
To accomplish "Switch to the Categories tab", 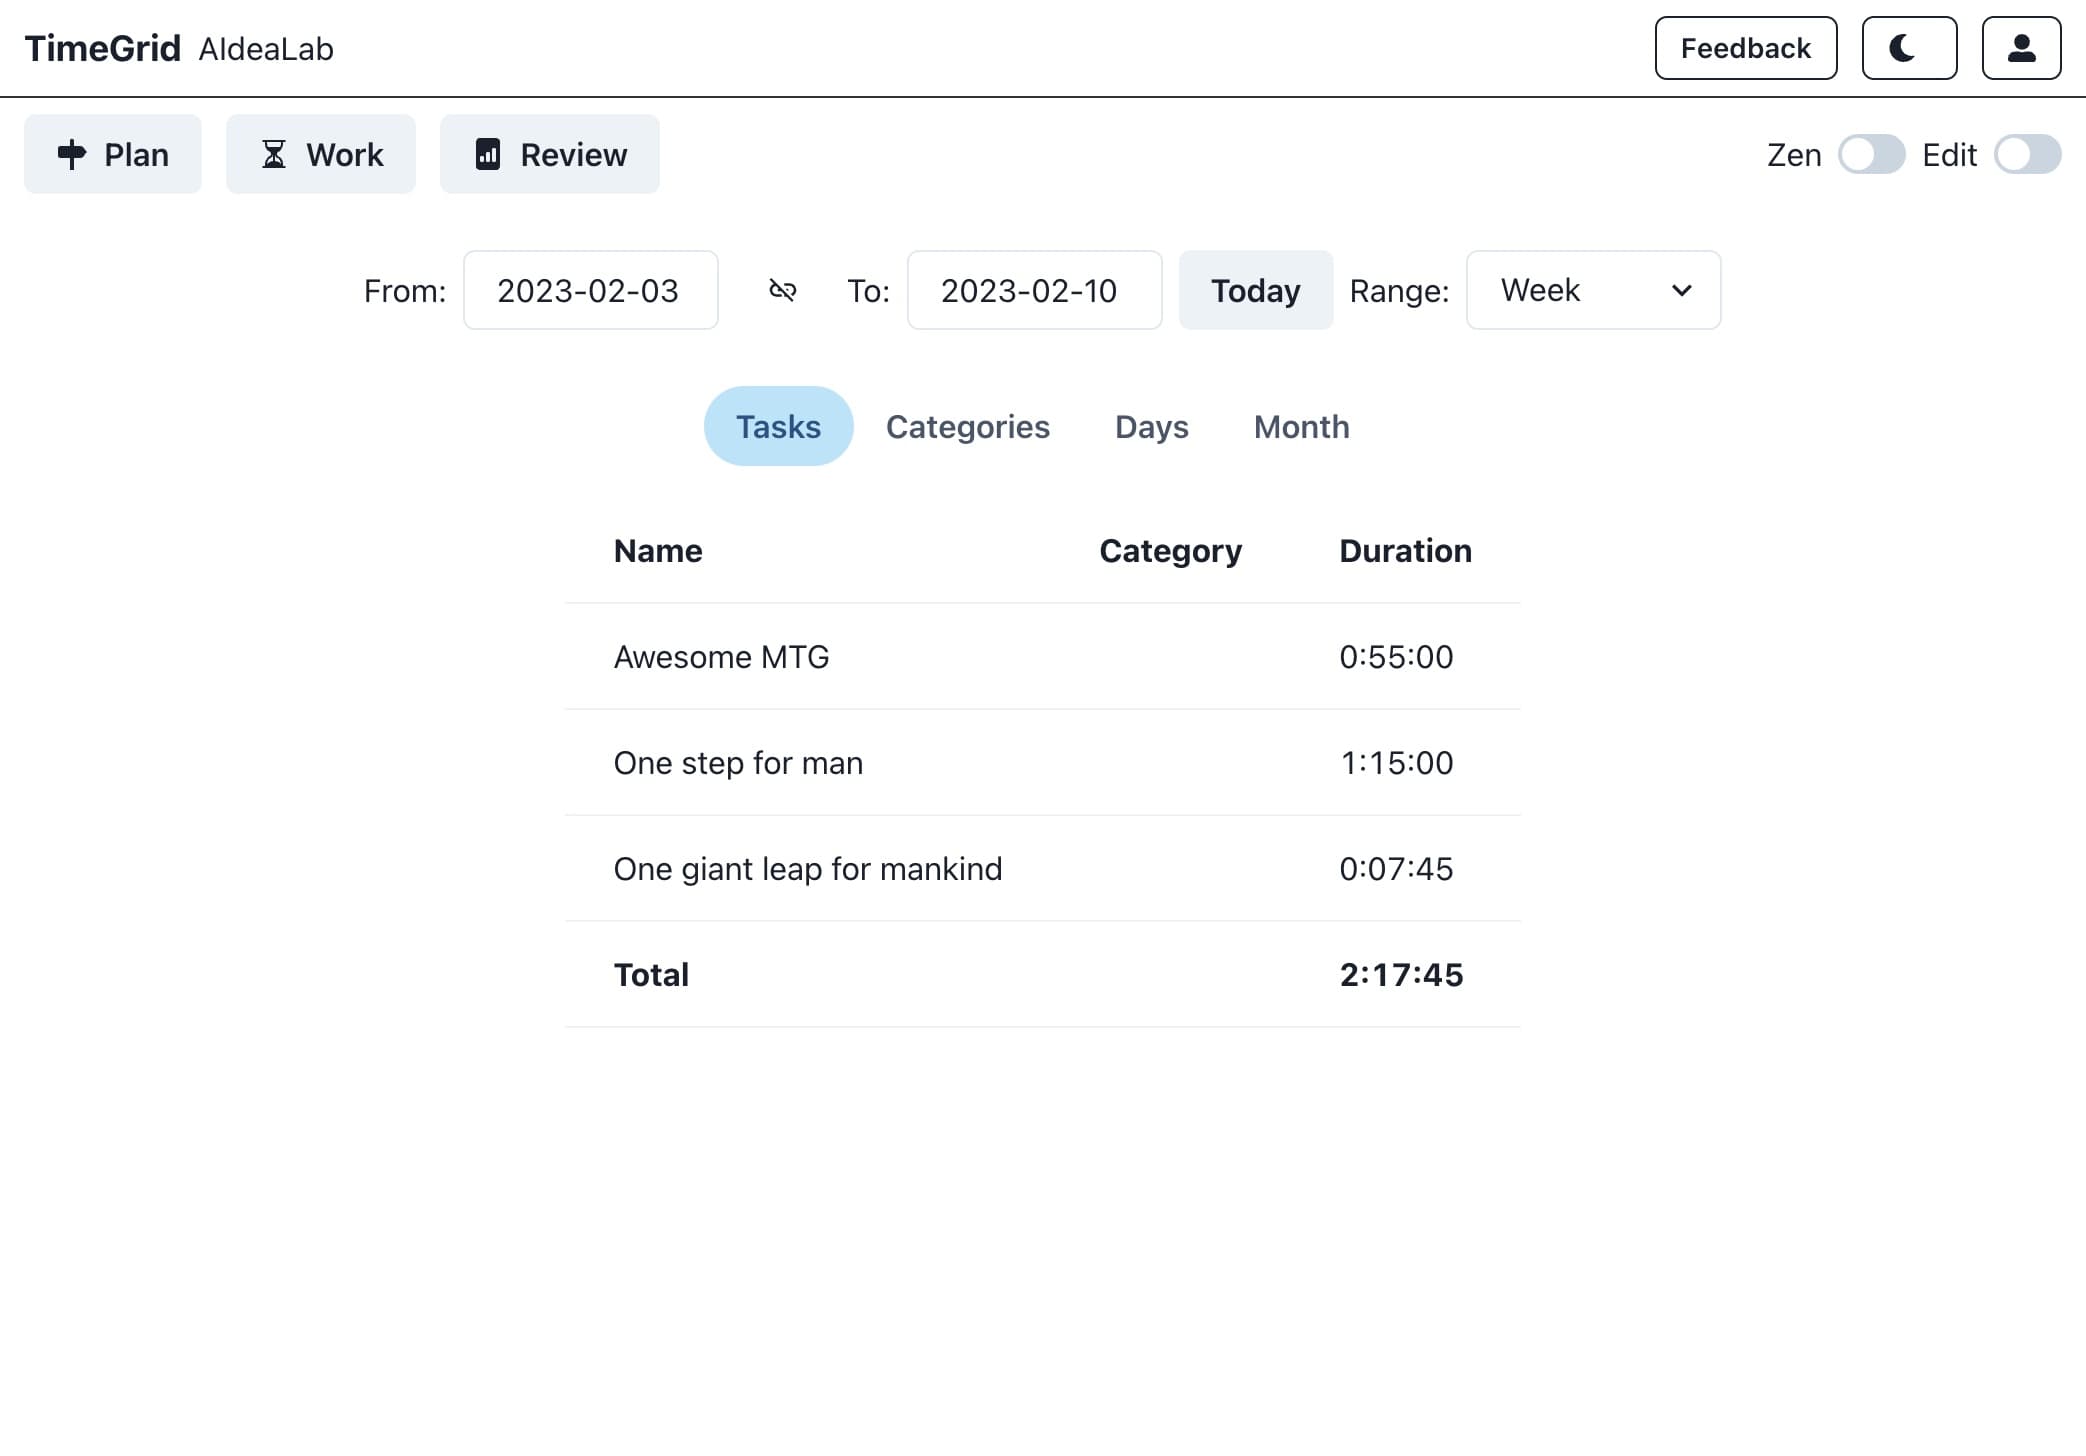I will pos(967,426).
